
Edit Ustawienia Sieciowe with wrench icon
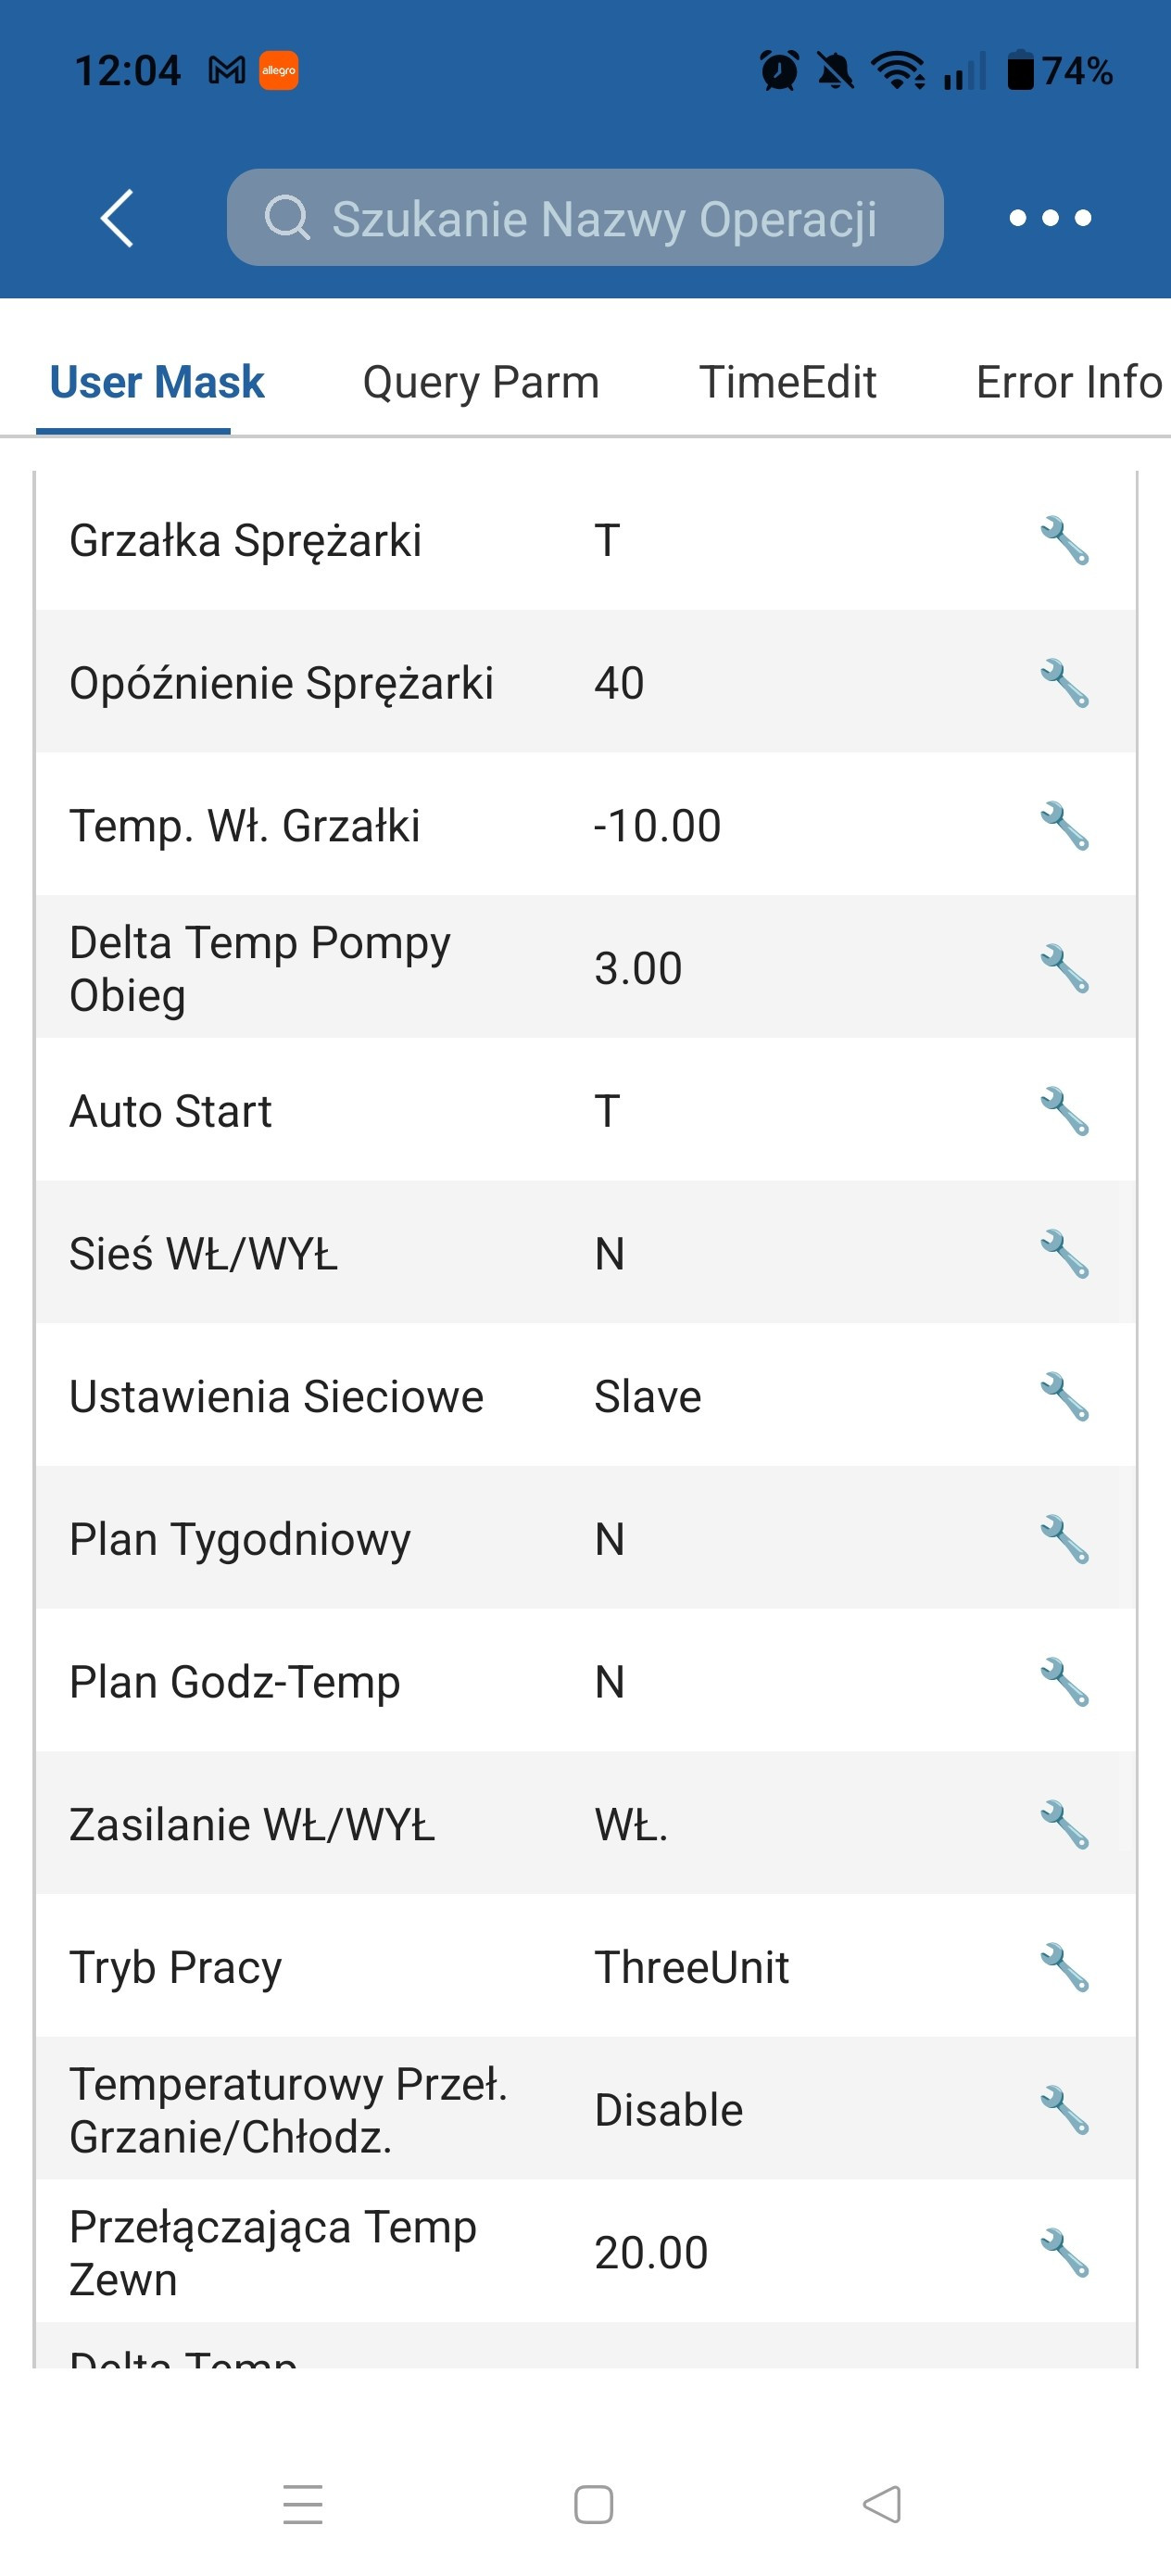[x=1064, y=1397]
